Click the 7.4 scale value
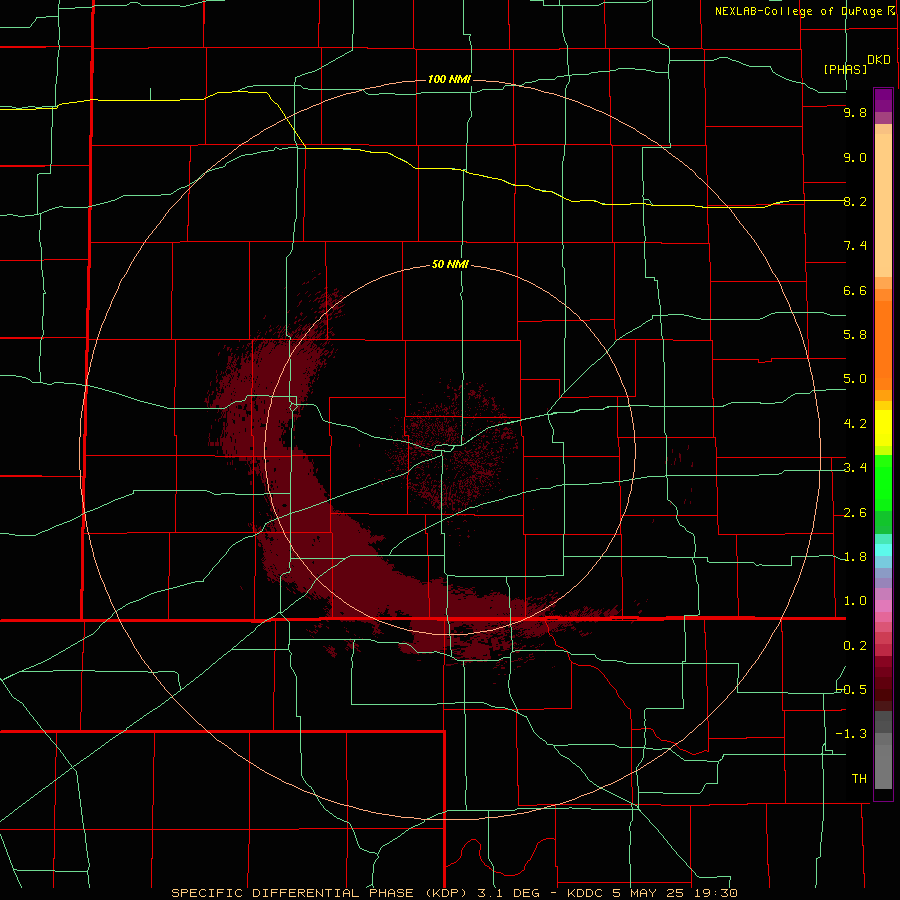The image size is (900, 900). tap(855, 246)
